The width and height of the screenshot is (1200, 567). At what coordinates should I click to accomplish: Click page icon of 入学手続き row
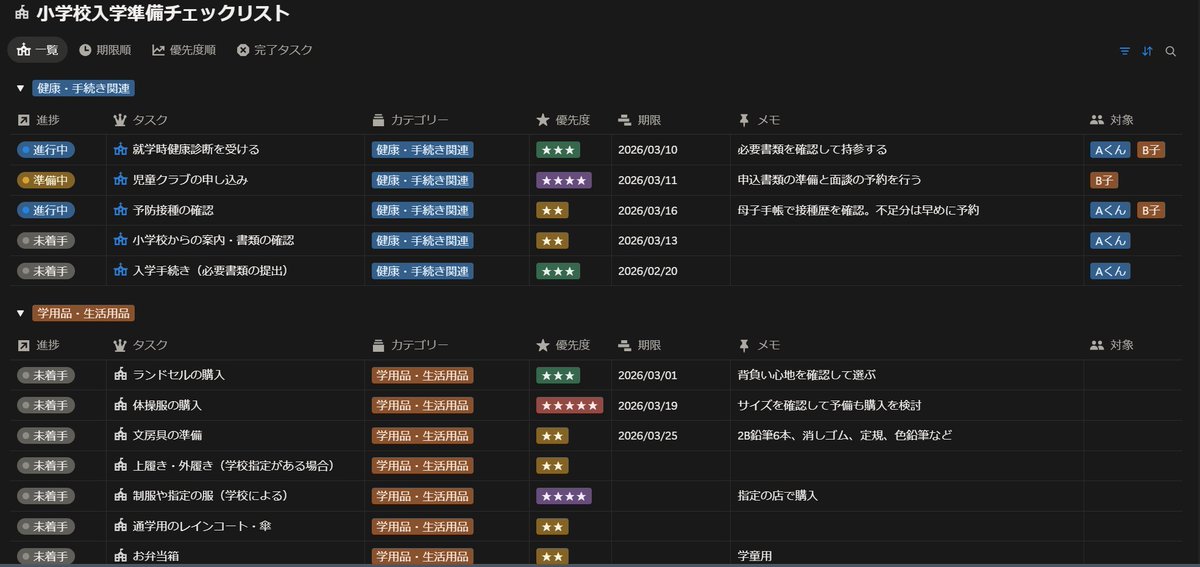click(x=121, y=271)
